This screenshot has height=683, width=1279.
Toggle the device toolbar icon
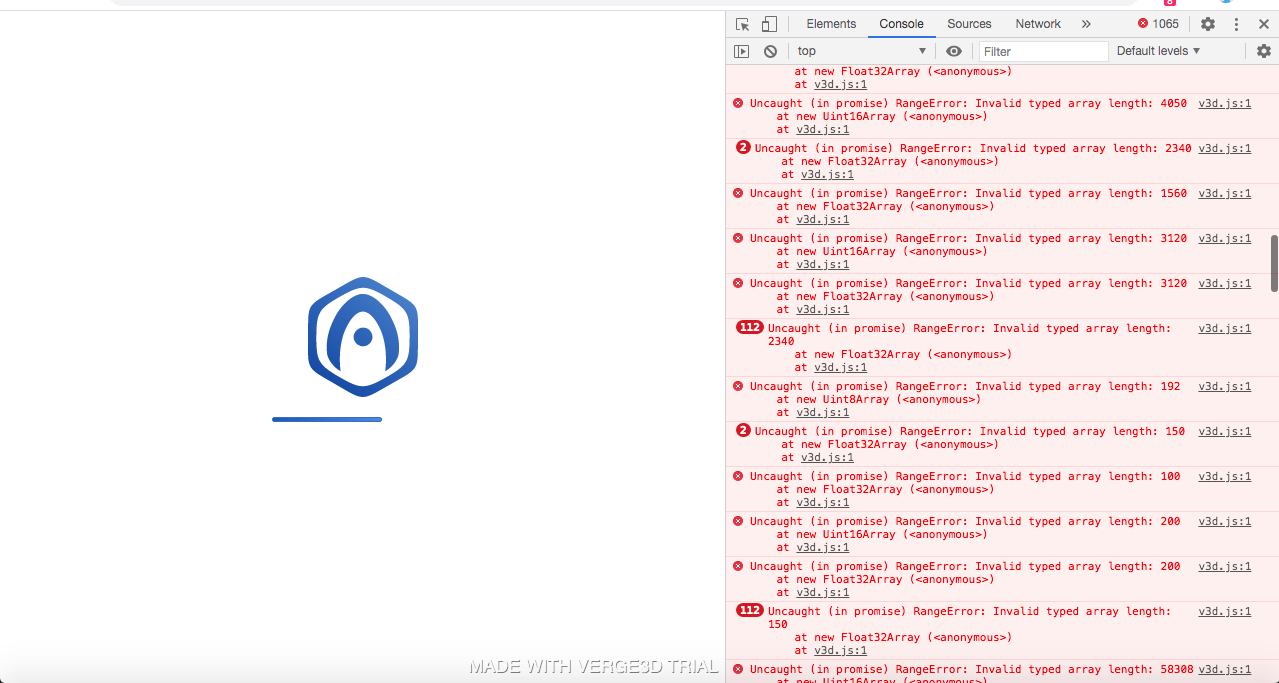click(769, 24)
